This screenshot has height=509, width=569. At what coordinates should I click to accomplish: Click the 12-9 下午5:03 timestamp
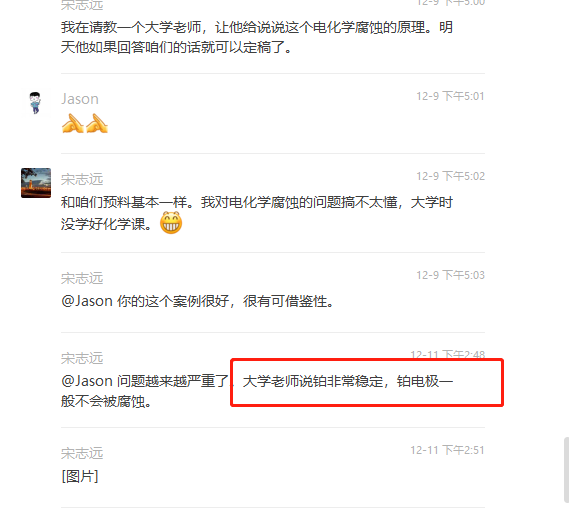pyautogui.click(x=450, y=275)
